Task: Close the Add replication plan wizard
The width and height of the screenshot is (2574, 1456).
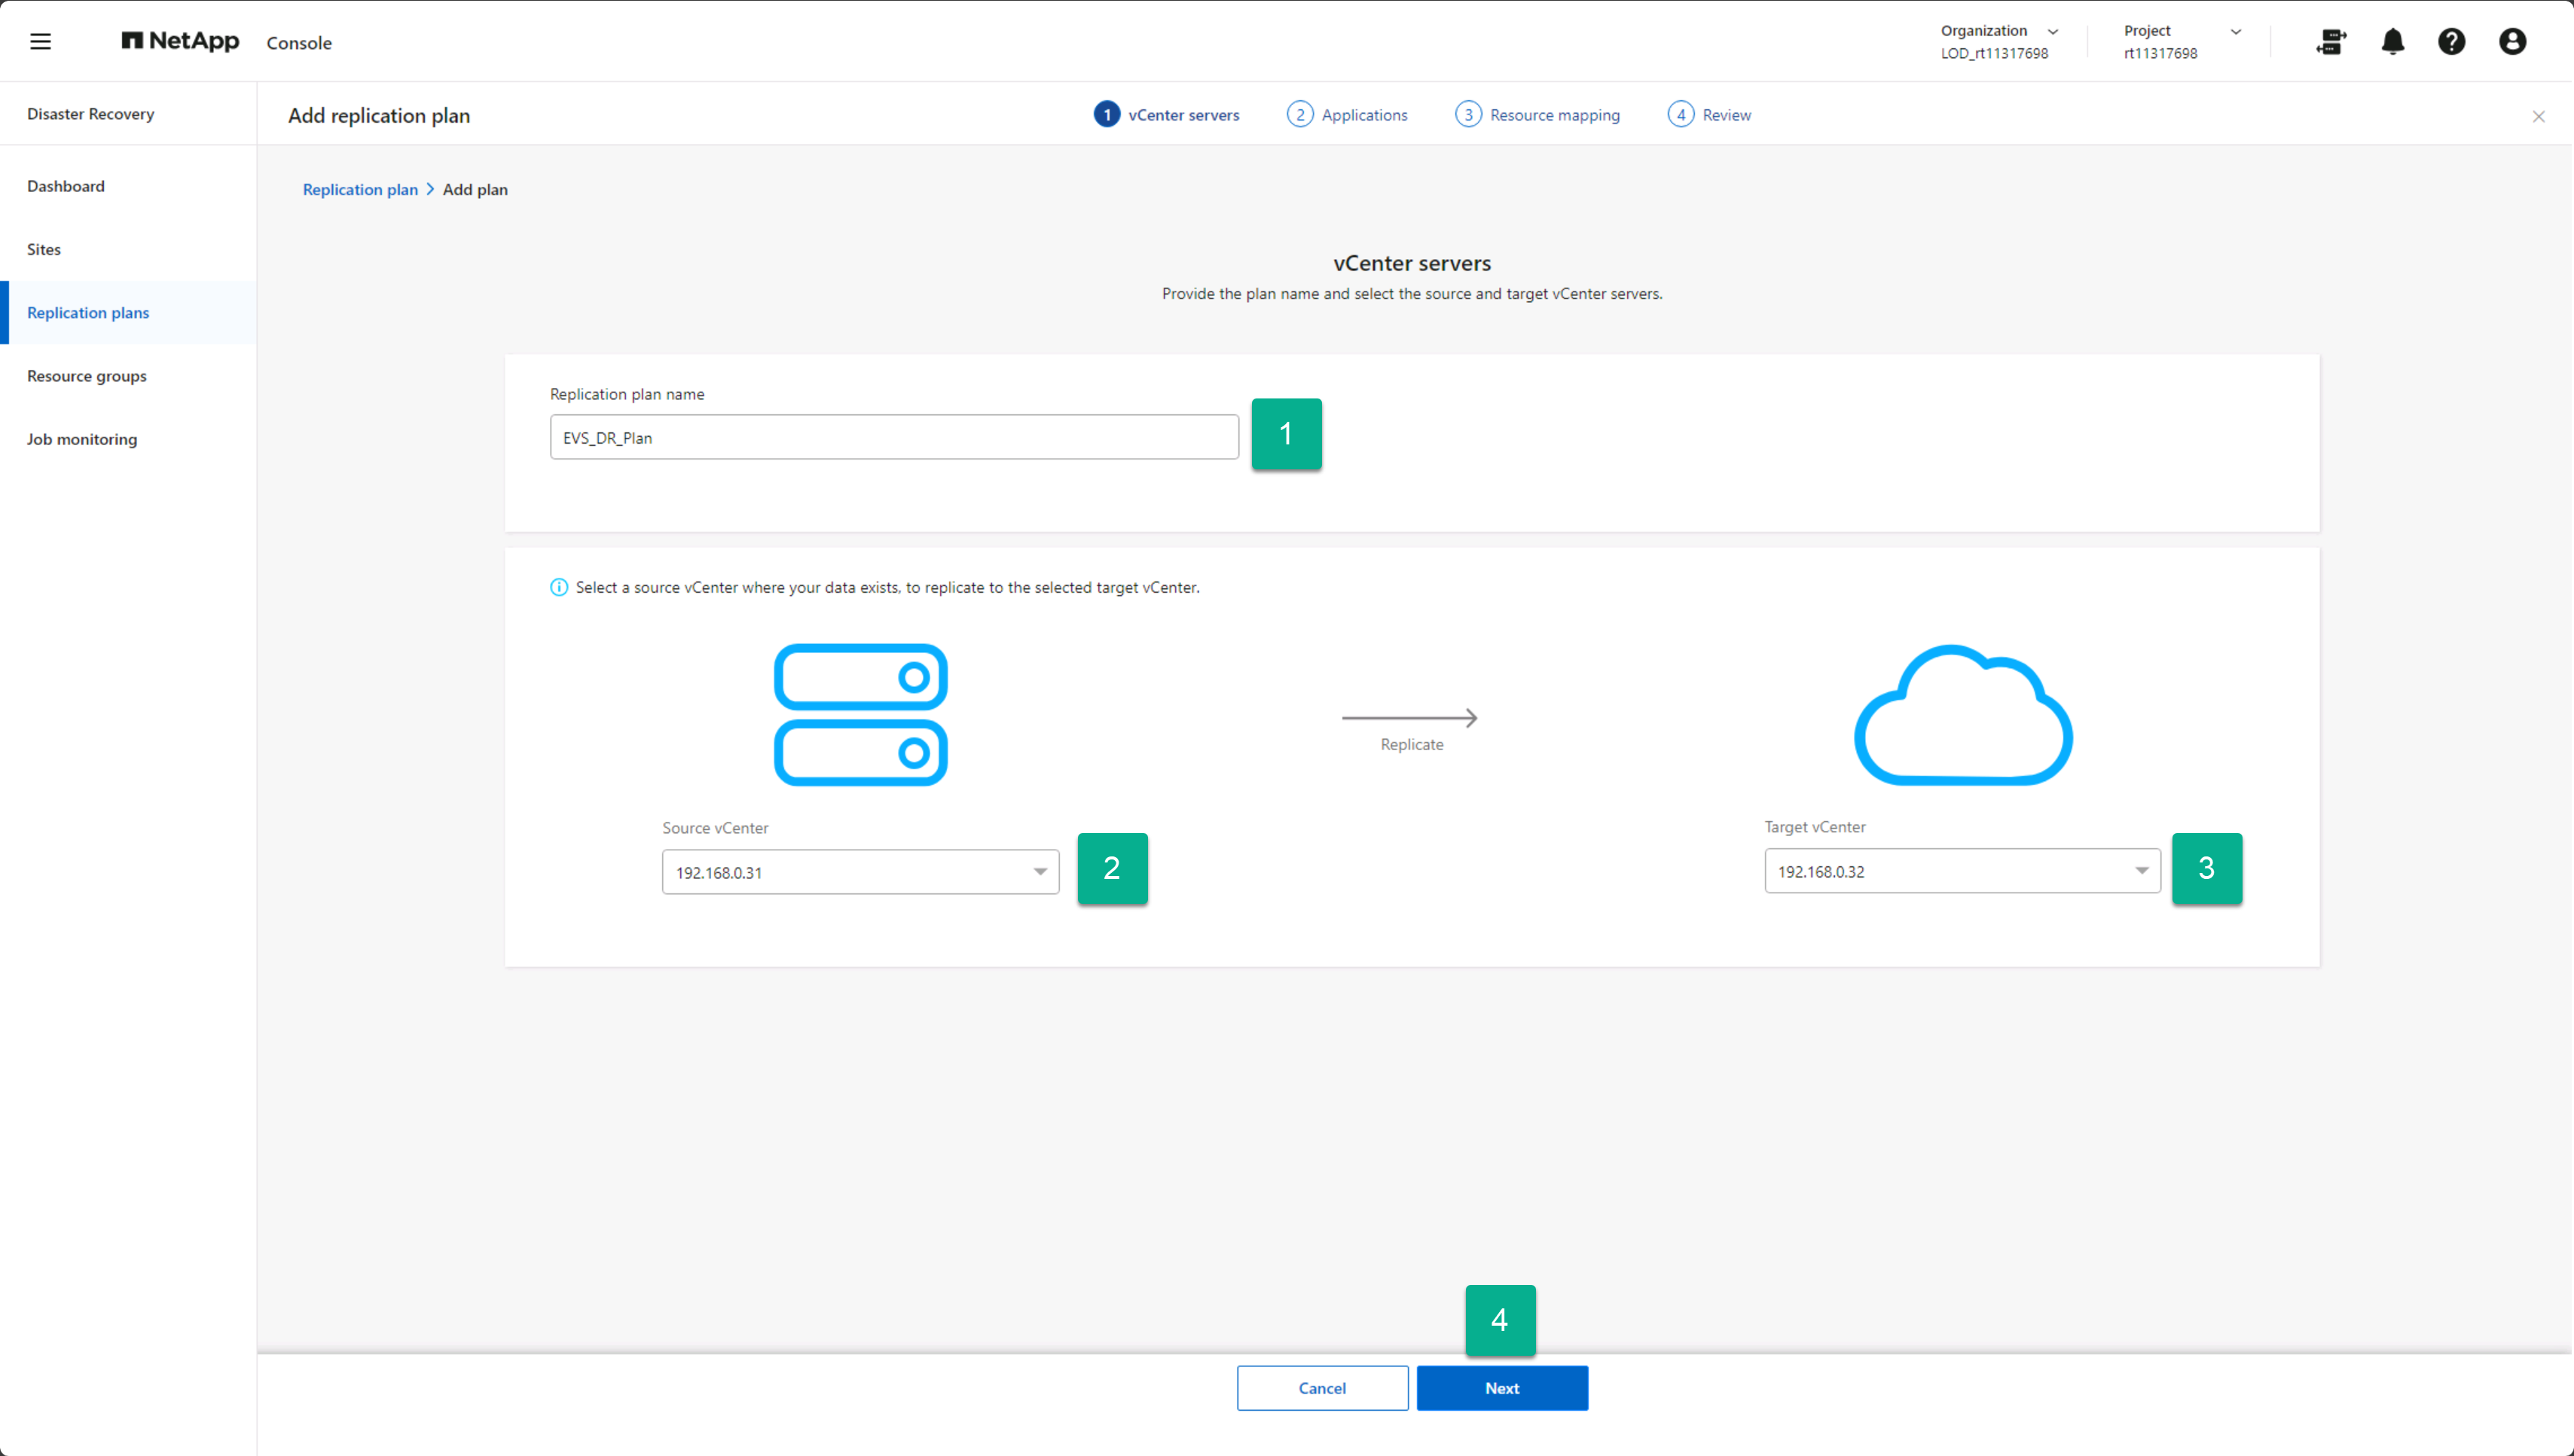Action: tap(2538, 116)
